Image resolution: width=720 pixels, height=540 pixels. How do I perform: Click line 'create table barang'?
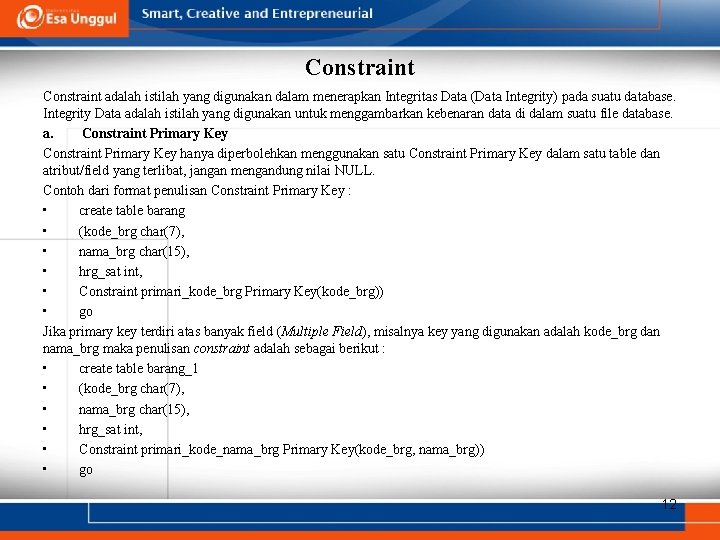132,211
